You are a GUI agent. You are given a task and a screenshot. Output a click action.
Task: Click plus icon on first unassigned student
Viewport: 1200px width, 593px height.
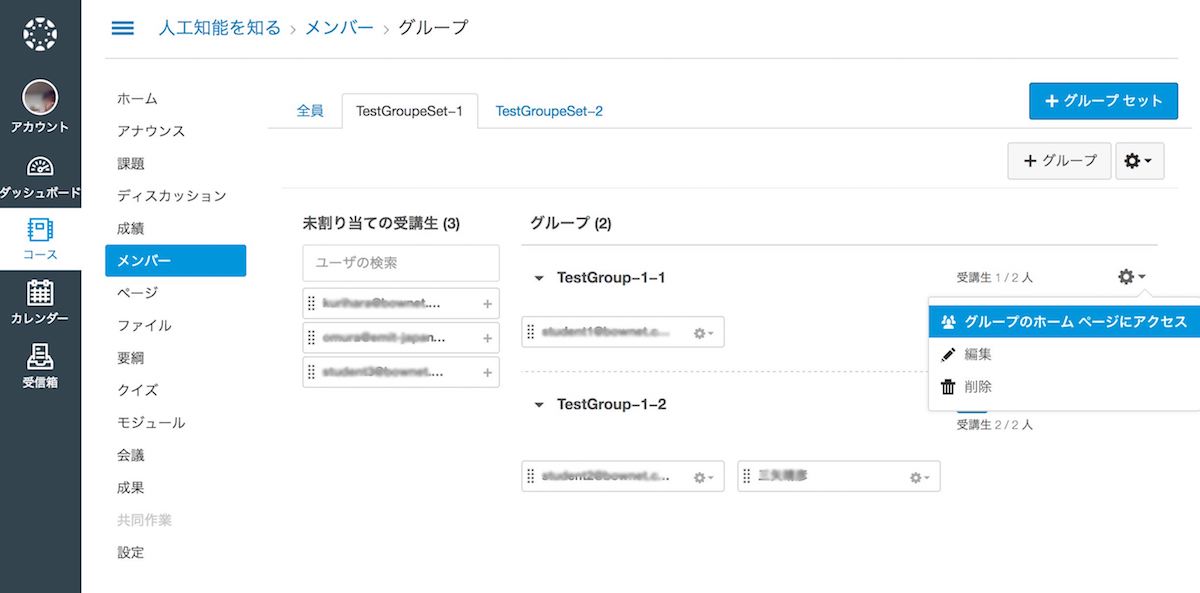tap(487, 303)
